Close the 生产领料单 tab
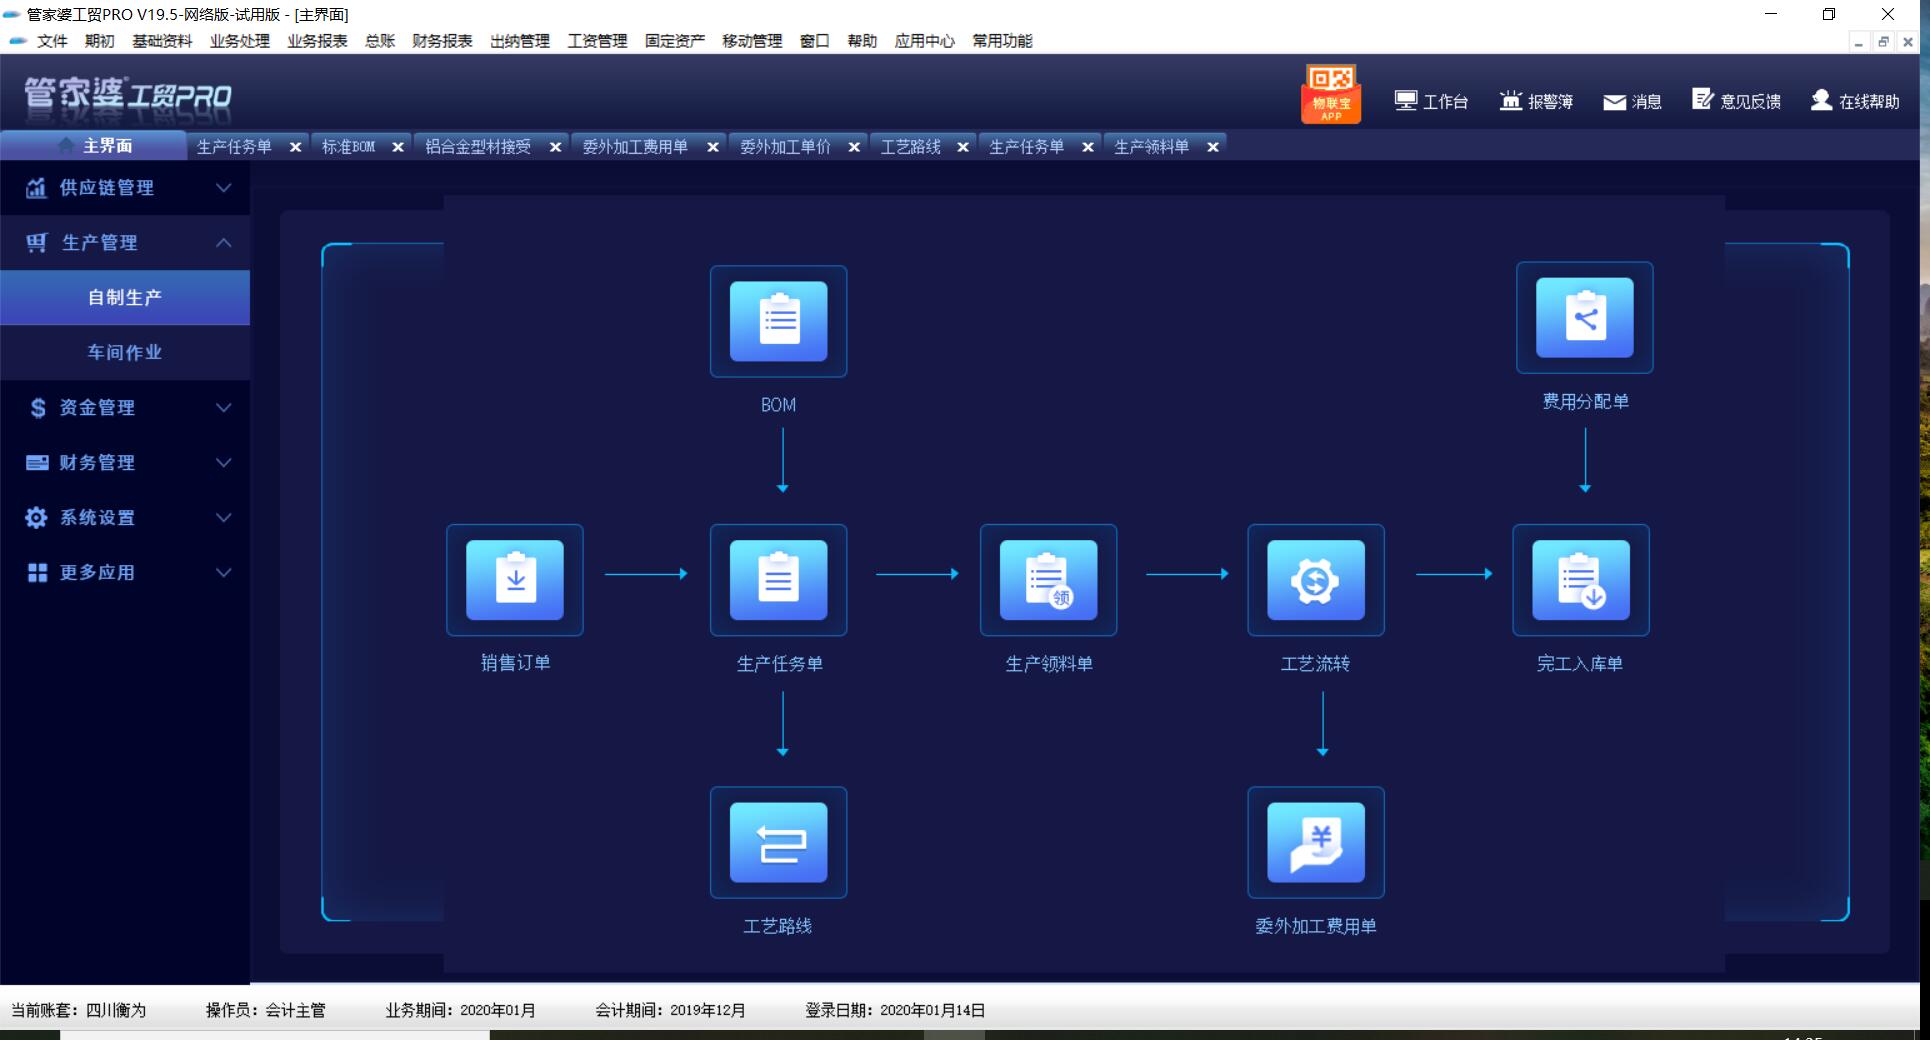 tap(1213, 147)
